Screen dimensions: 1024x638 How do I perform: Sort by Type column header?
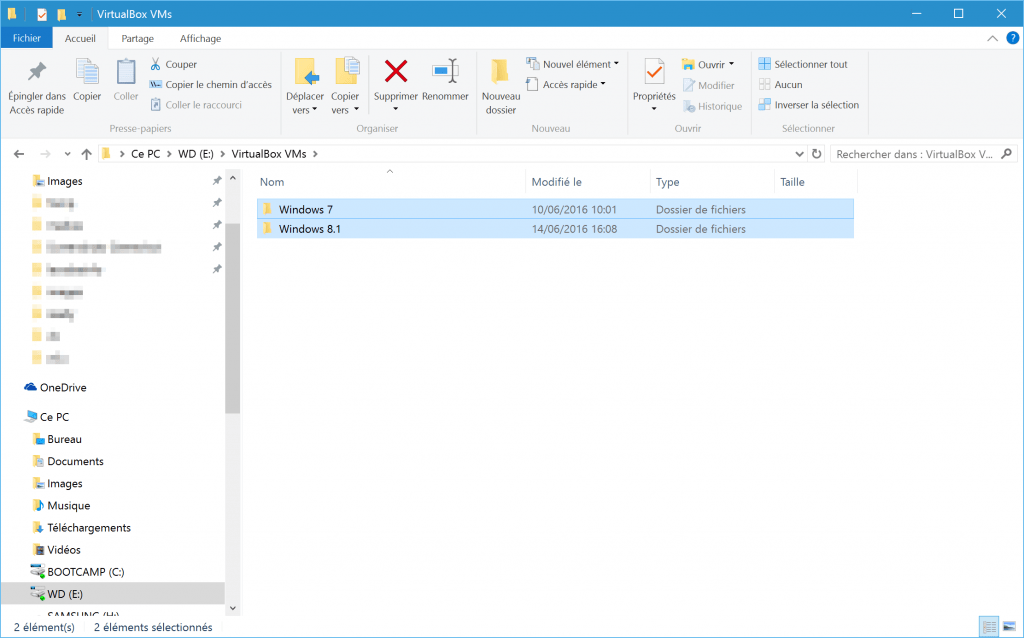712,182
